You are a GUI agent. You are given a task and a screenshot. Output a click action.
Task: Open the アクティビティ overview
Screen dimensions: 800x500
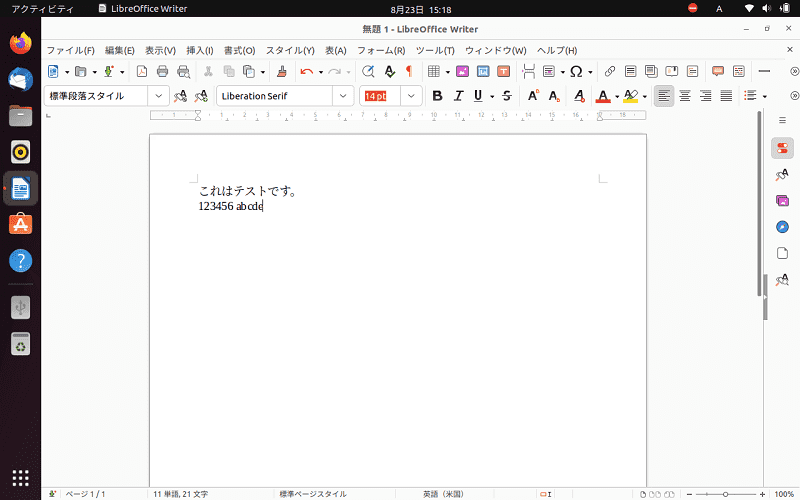(x=42, y=9)
